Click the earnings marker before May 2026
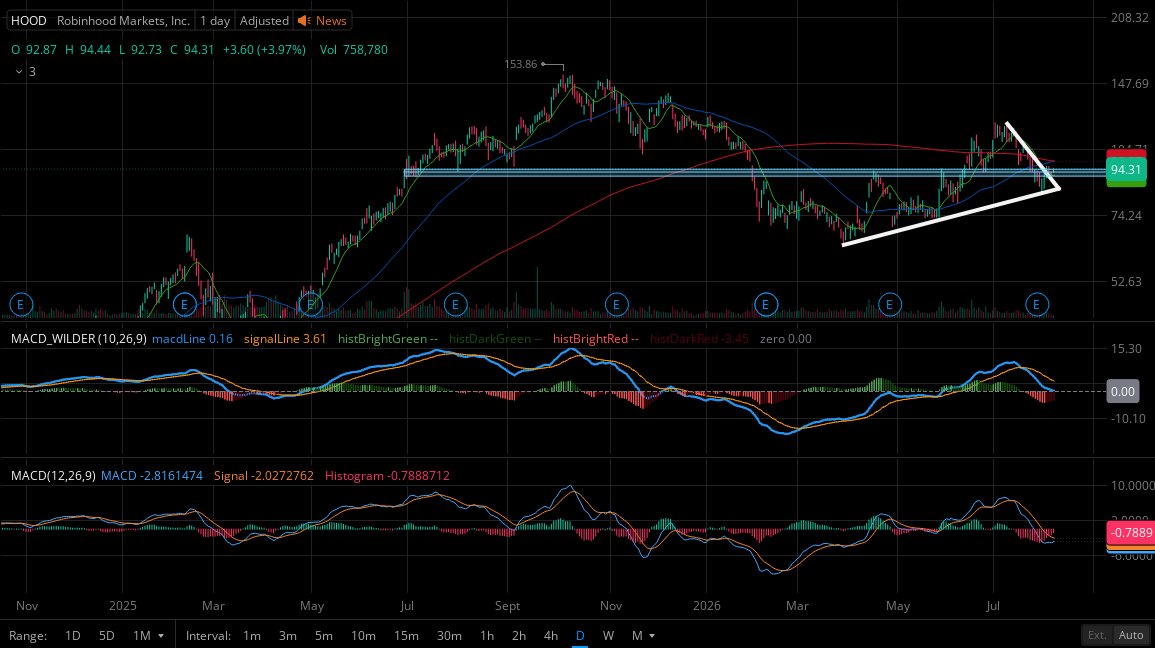Screen dimensions: 1155x648 890,304
